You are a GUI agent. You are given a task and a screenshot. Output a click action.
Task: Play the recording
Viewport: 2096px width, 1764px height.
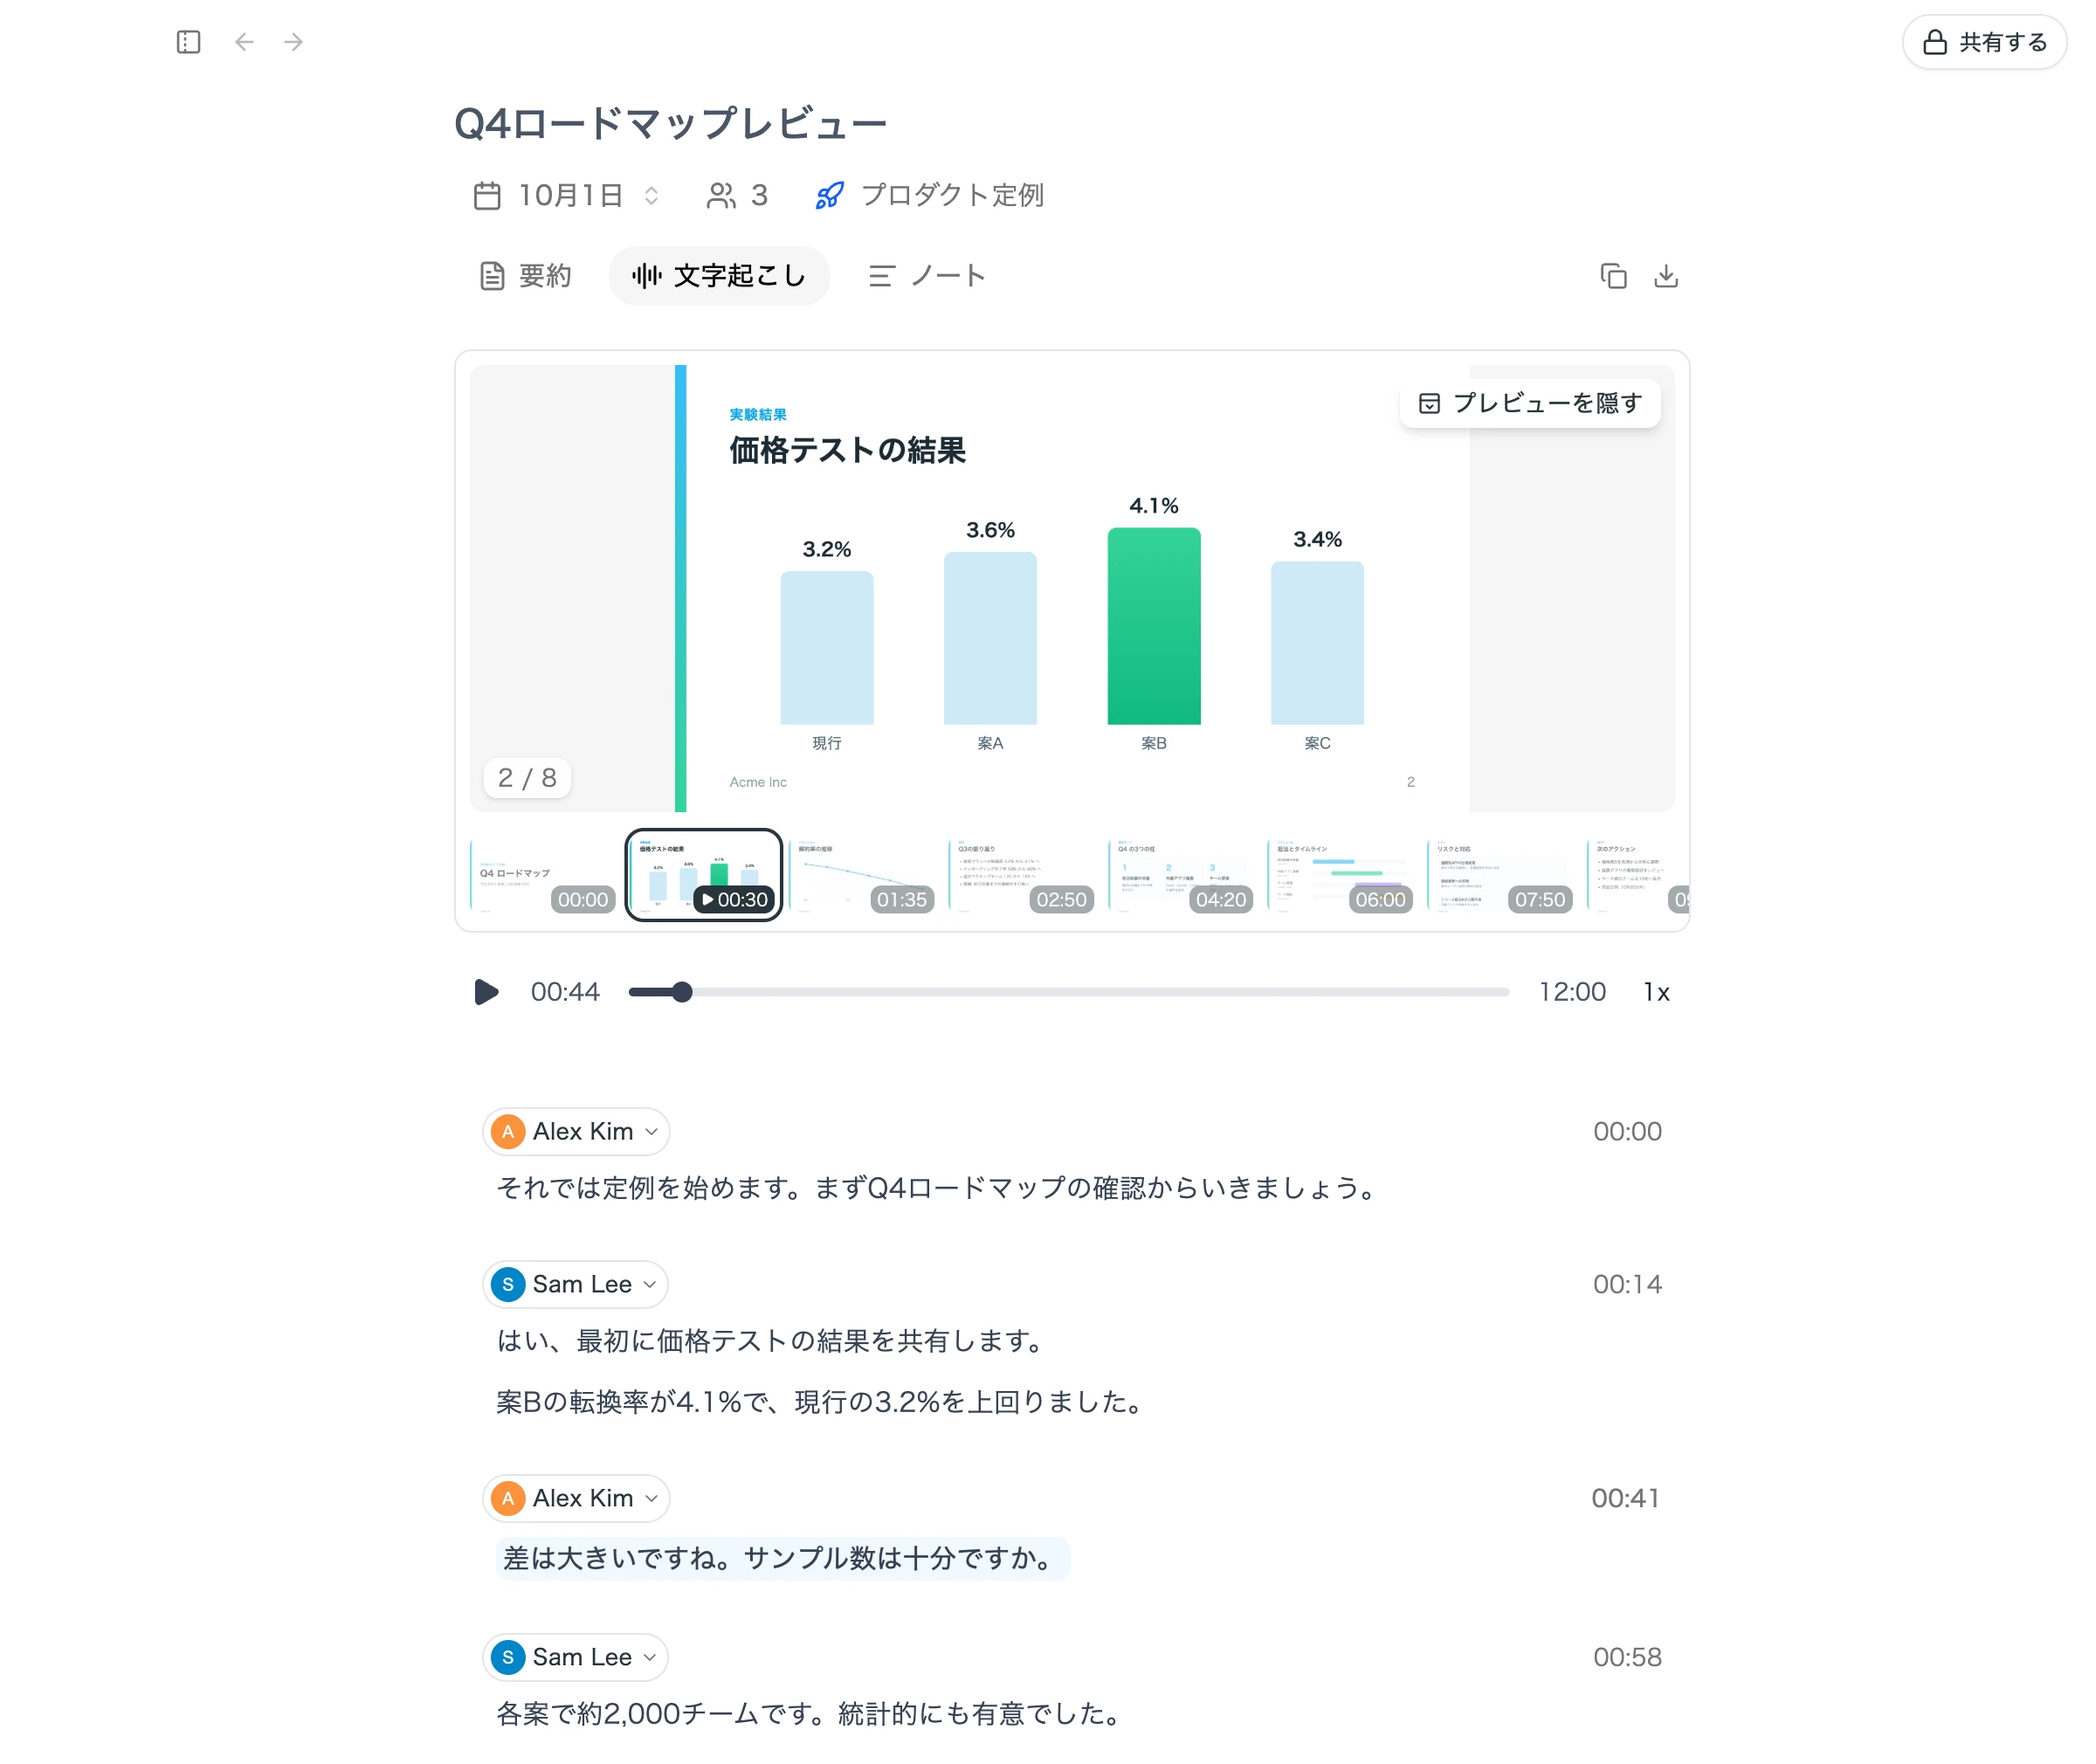tap(486, 992)
